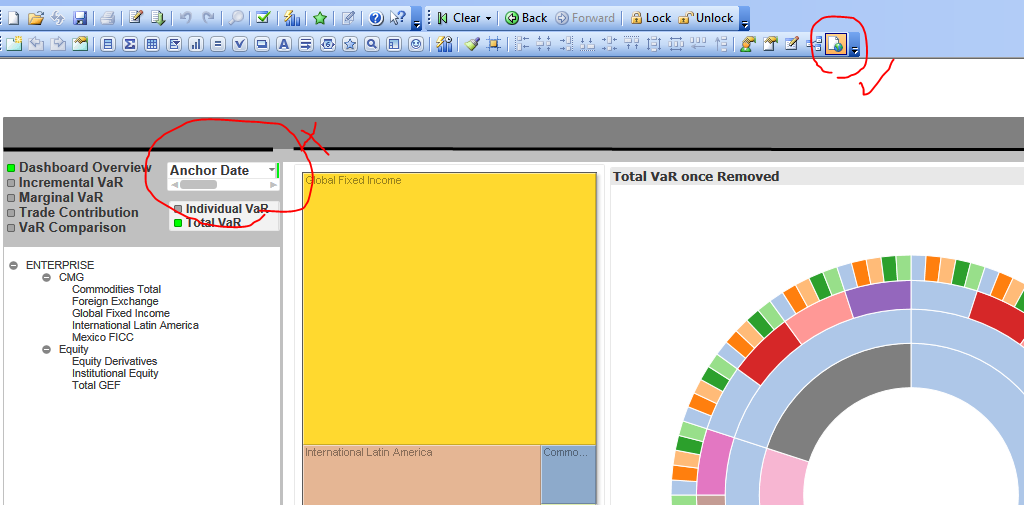Expand design toolbar overflow after WebView

854,45
